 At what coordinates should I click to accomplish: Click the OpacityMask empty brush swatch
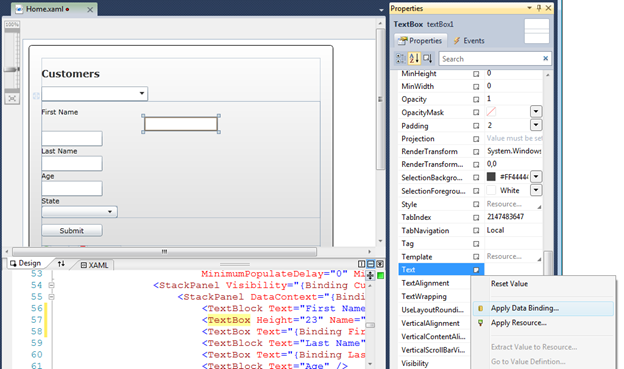coord(491,112)
